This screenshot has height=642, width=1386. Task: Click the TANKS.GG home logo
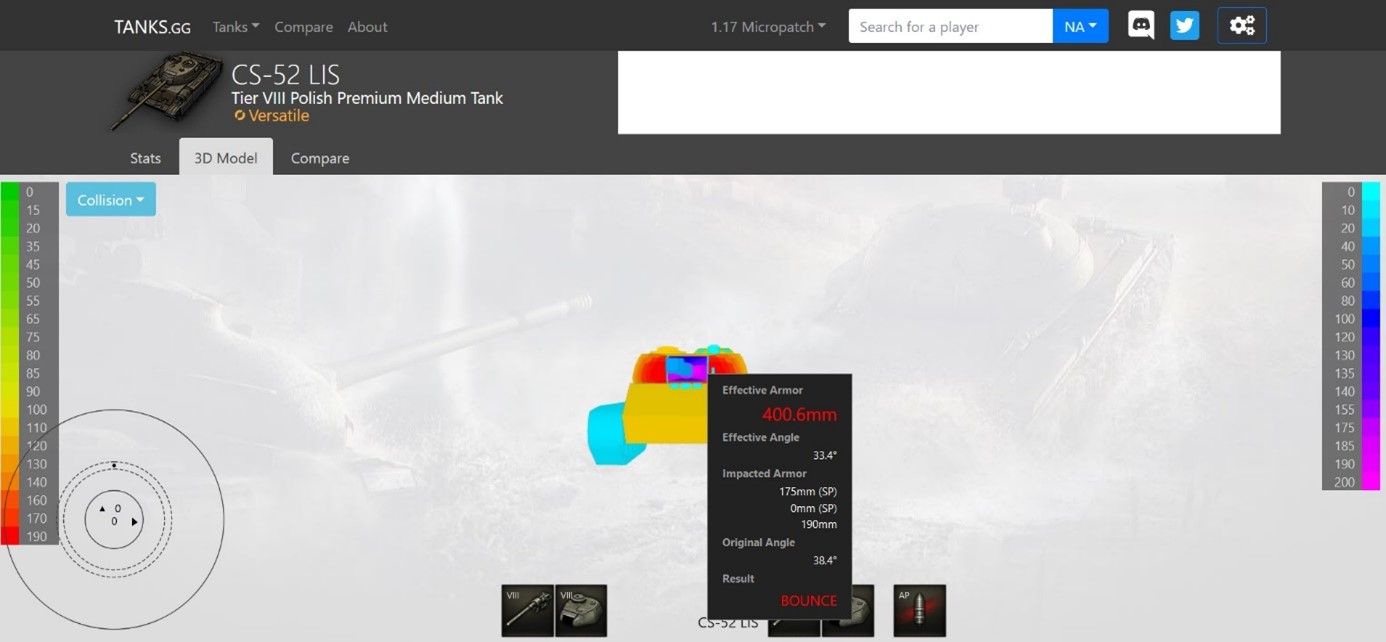coord(152,27)
